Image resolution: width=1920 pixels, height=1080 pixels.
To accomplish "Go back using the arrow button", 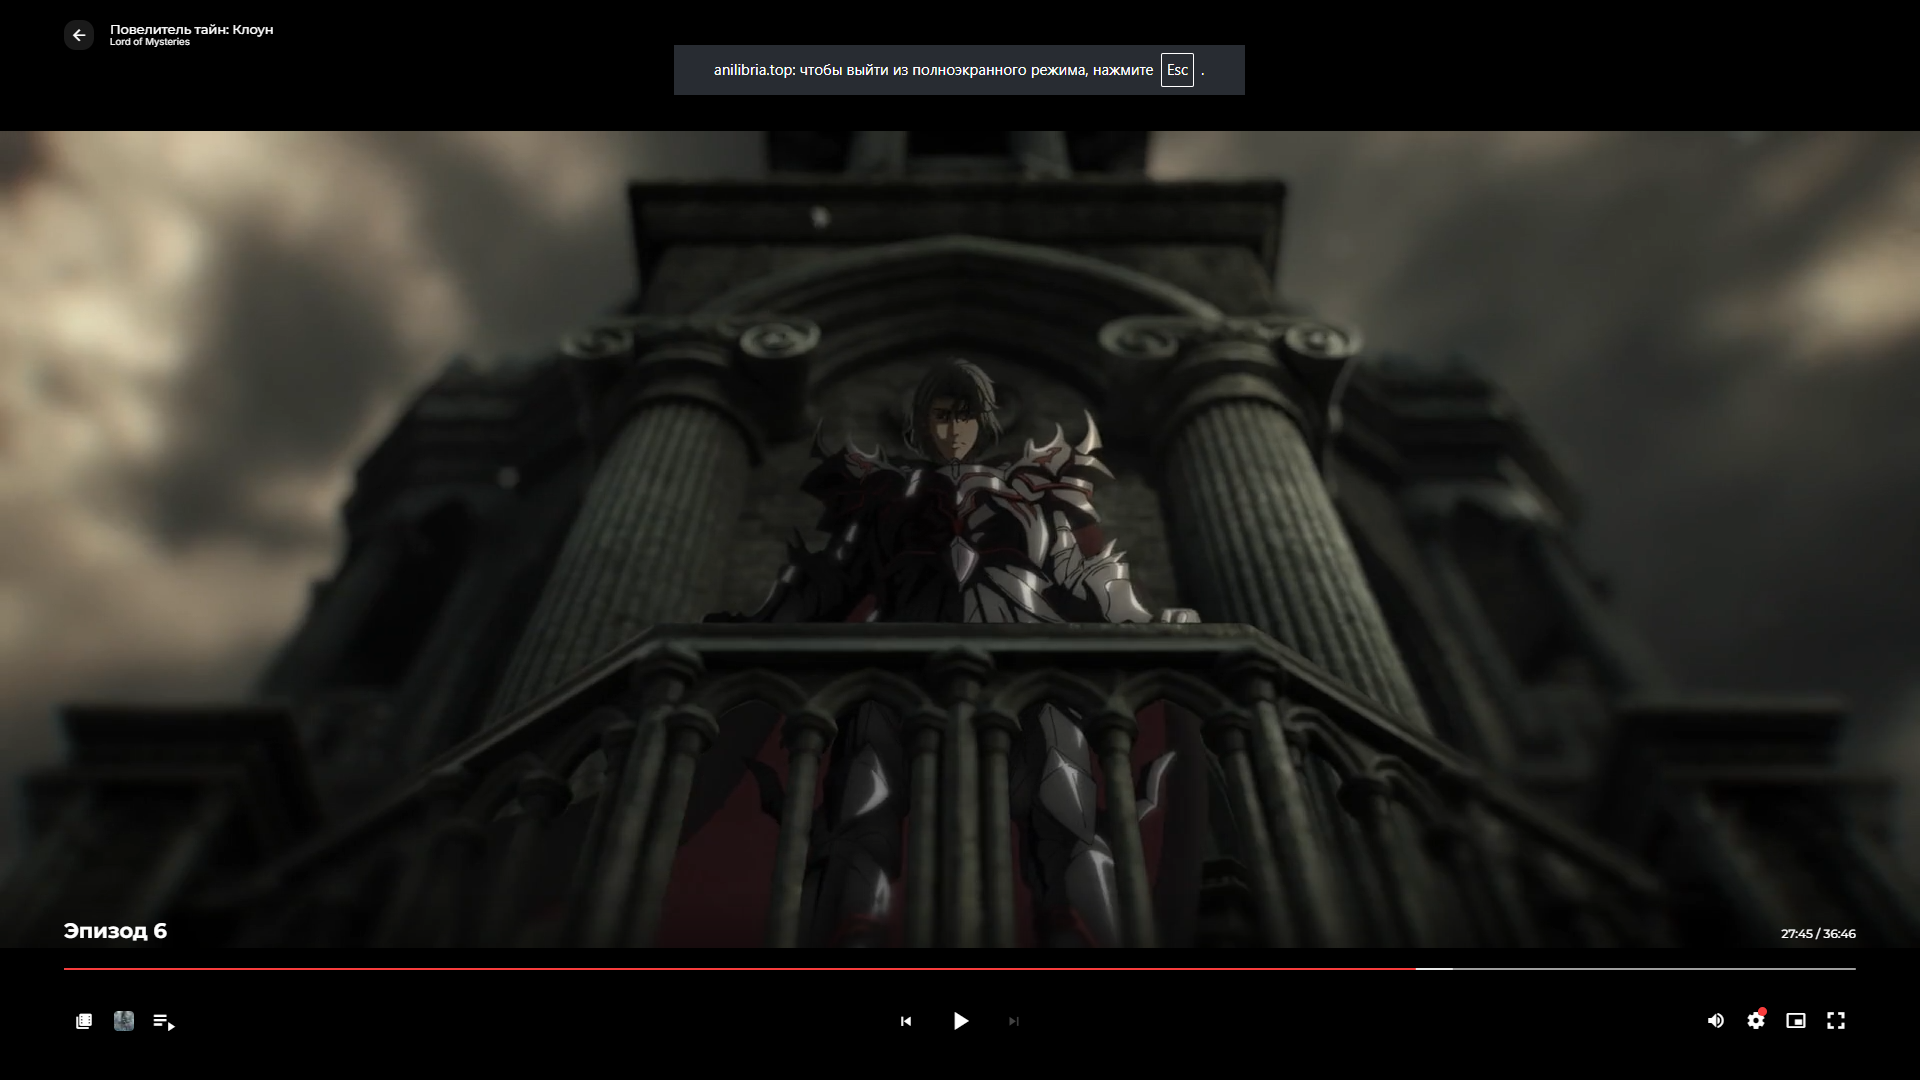I will pyautogui.click(x=79, y=35).
